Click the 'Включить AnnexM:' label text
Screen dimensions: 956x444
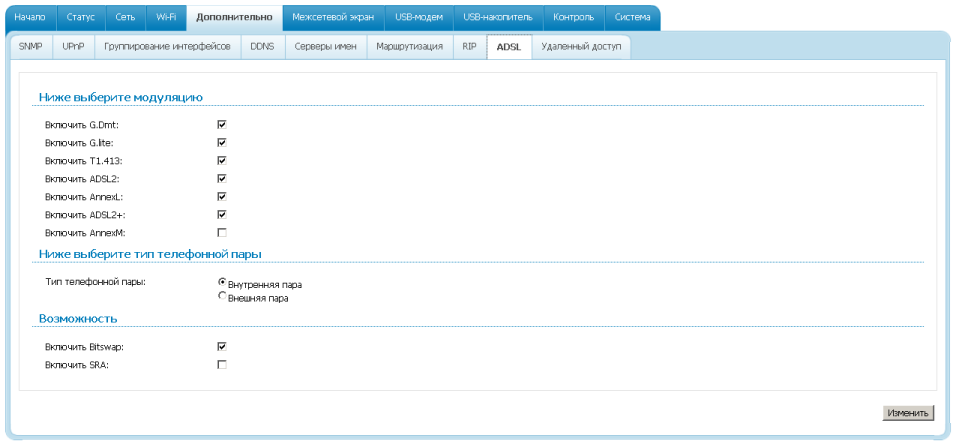tap(85, 233)
